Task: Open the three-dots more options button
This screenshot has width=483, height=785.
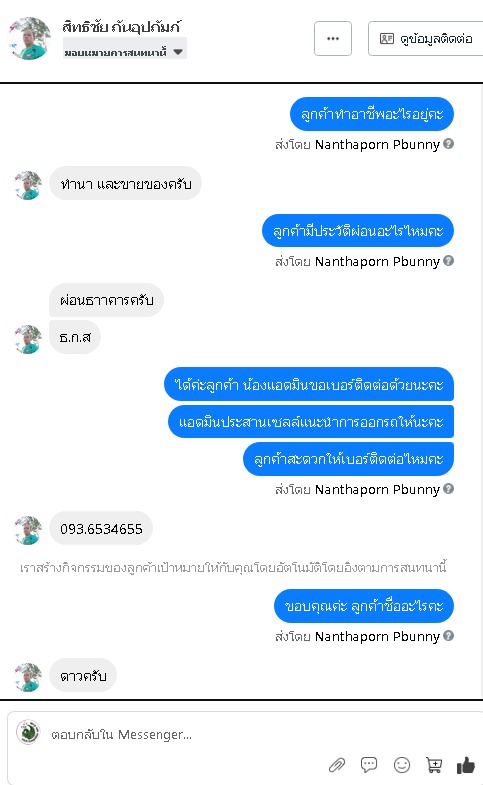Action: pyautogui.click(x=333, y=39)
